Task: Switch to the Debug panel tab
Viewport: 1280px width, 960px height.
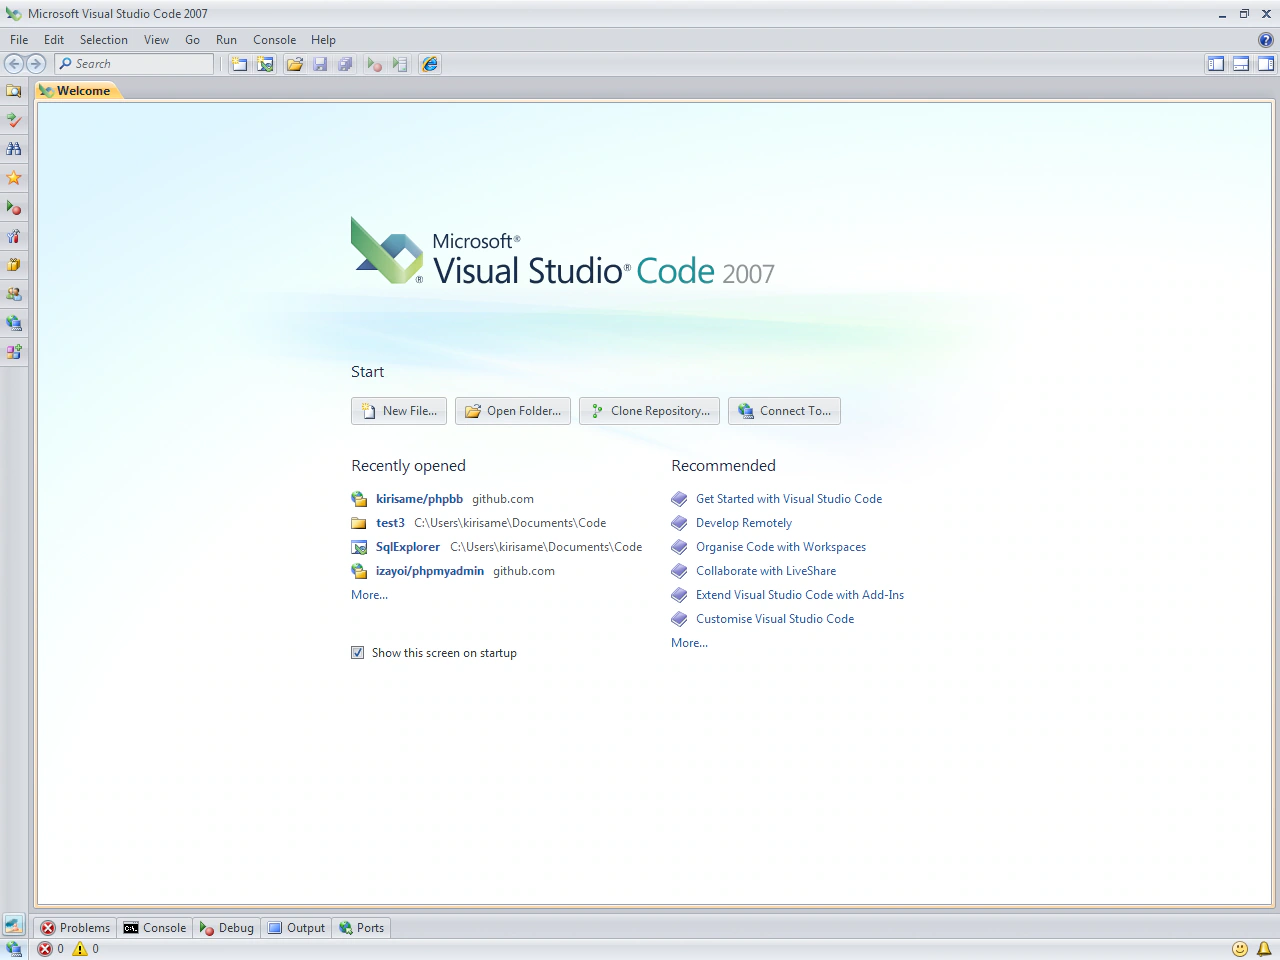Action: [226, 928]
